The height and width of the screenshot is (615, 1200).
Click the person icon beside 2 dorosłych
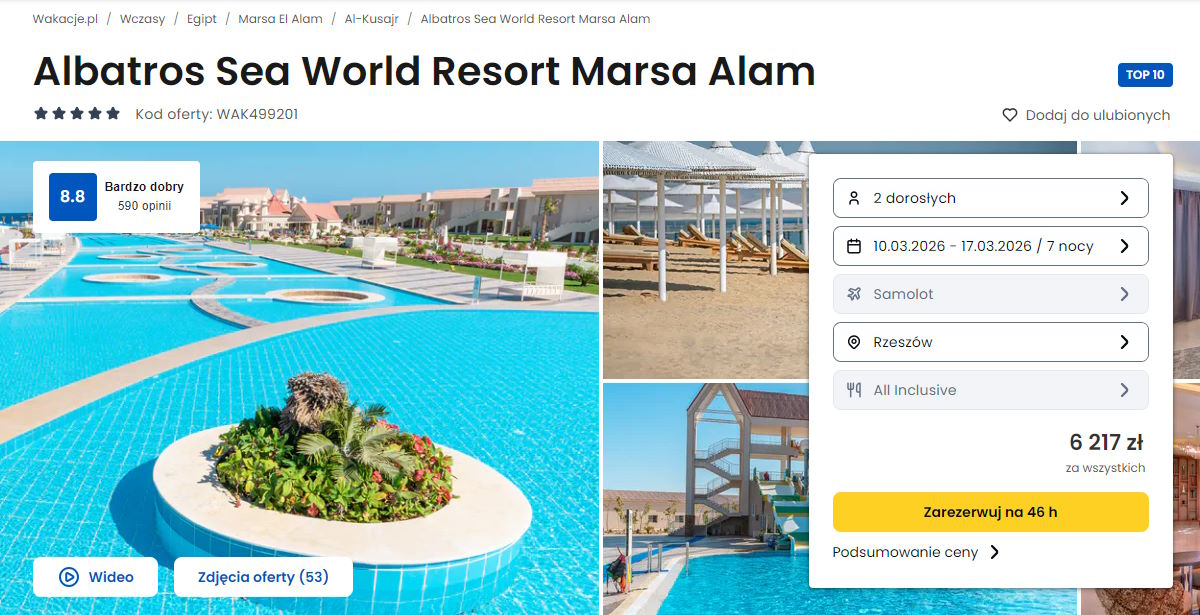853,198
